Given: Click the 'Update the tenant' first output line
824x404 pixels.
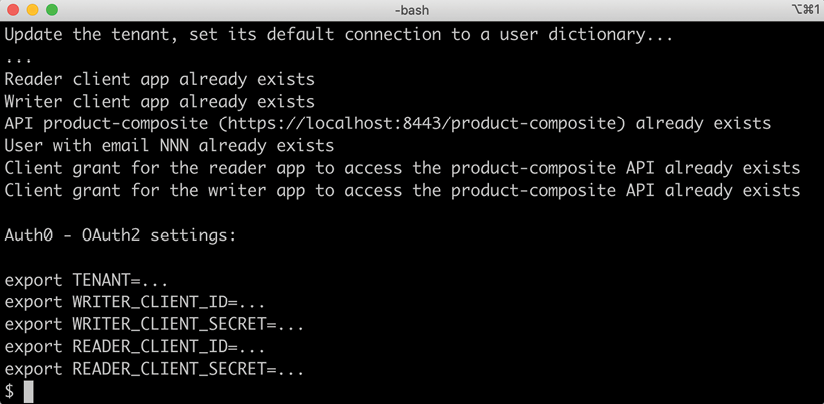Looking at the screenshot, I should 339,35.
